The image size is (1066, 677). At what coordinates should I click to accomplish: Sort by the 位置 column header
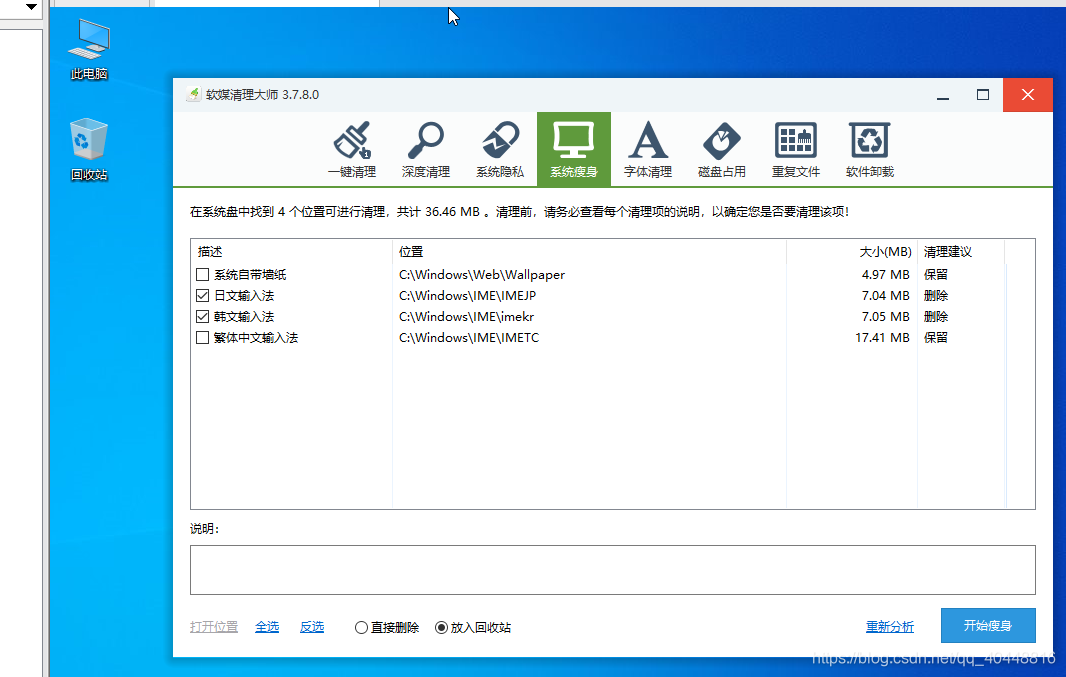pos(589,251)
